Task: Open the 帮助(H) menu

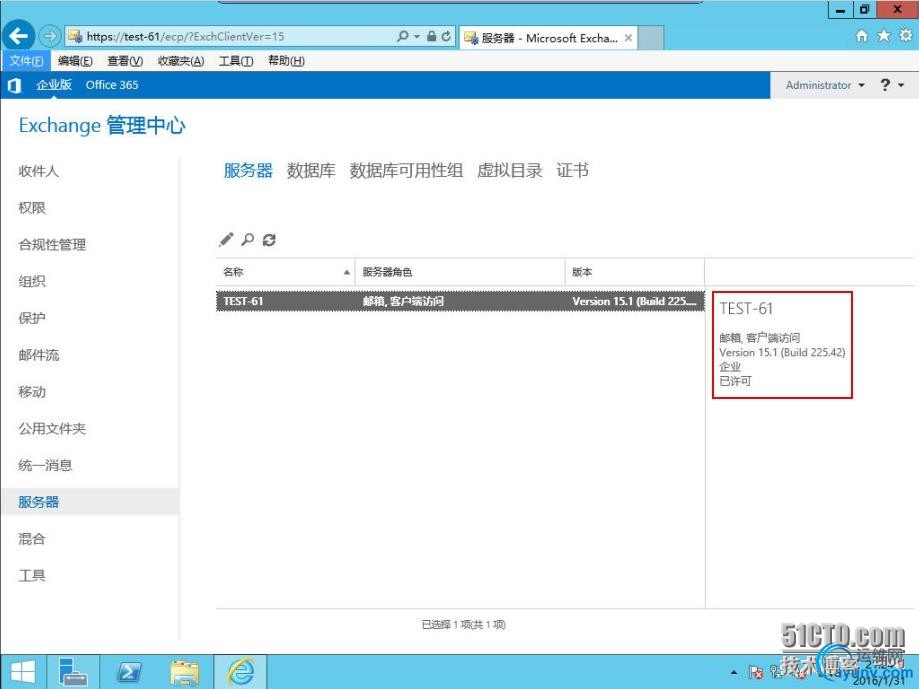Action: tap(286, 61)
